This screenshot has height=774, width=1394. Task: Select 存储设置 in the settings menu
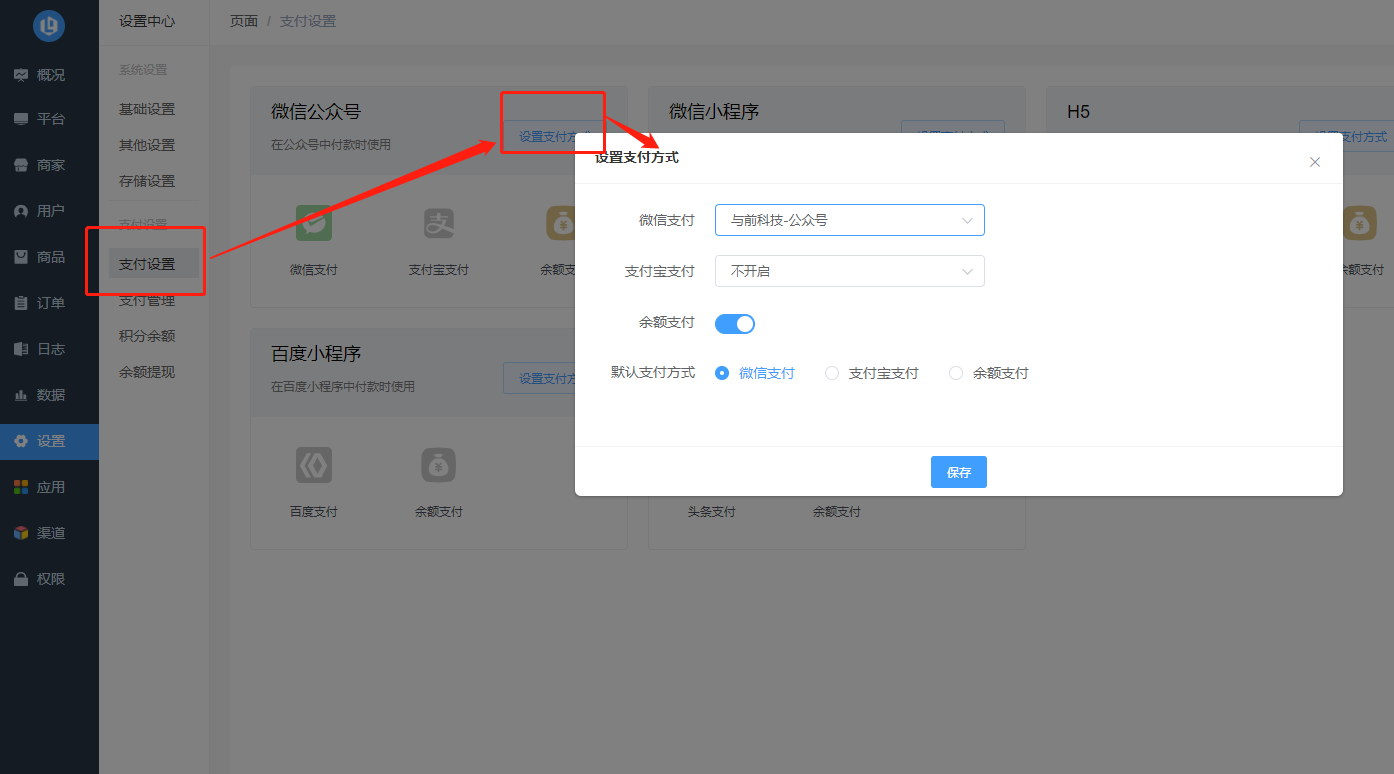coord(147,181)
